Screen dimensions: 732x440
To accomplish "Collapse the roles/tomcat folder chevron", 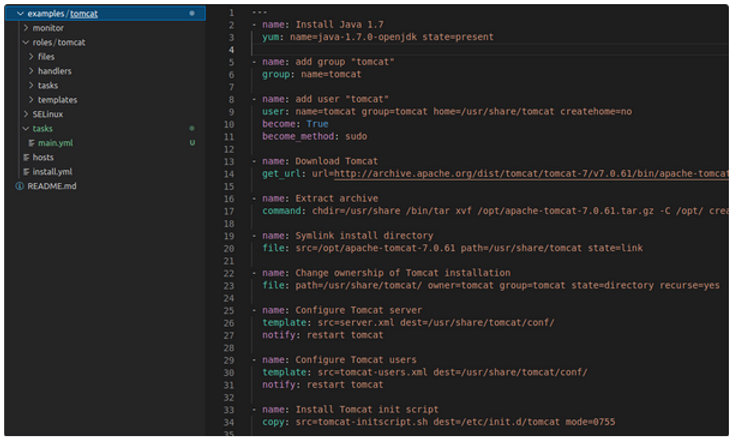I will click(x=26, y=42).
